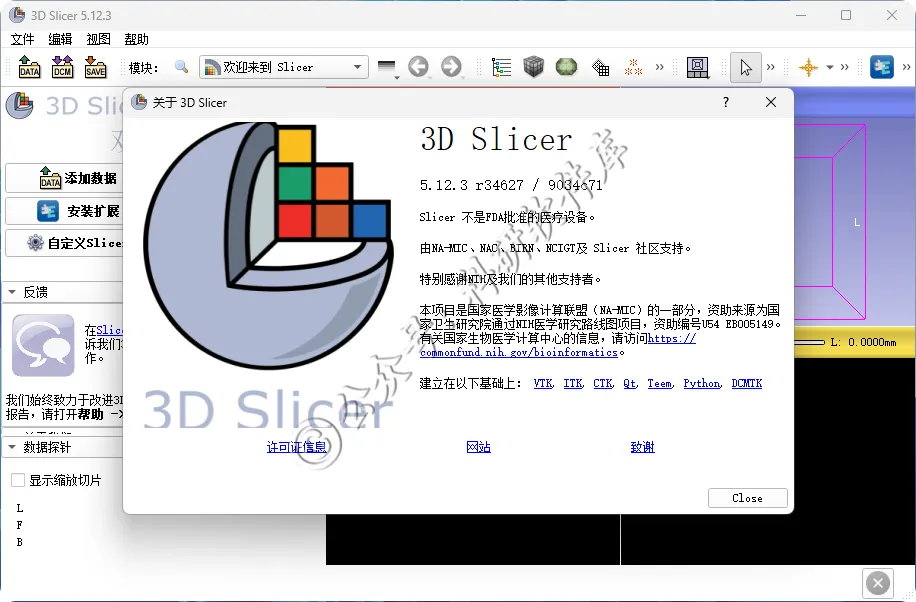Open the commonfund.nih.gov bioinformatics link

tap(519, 352)
